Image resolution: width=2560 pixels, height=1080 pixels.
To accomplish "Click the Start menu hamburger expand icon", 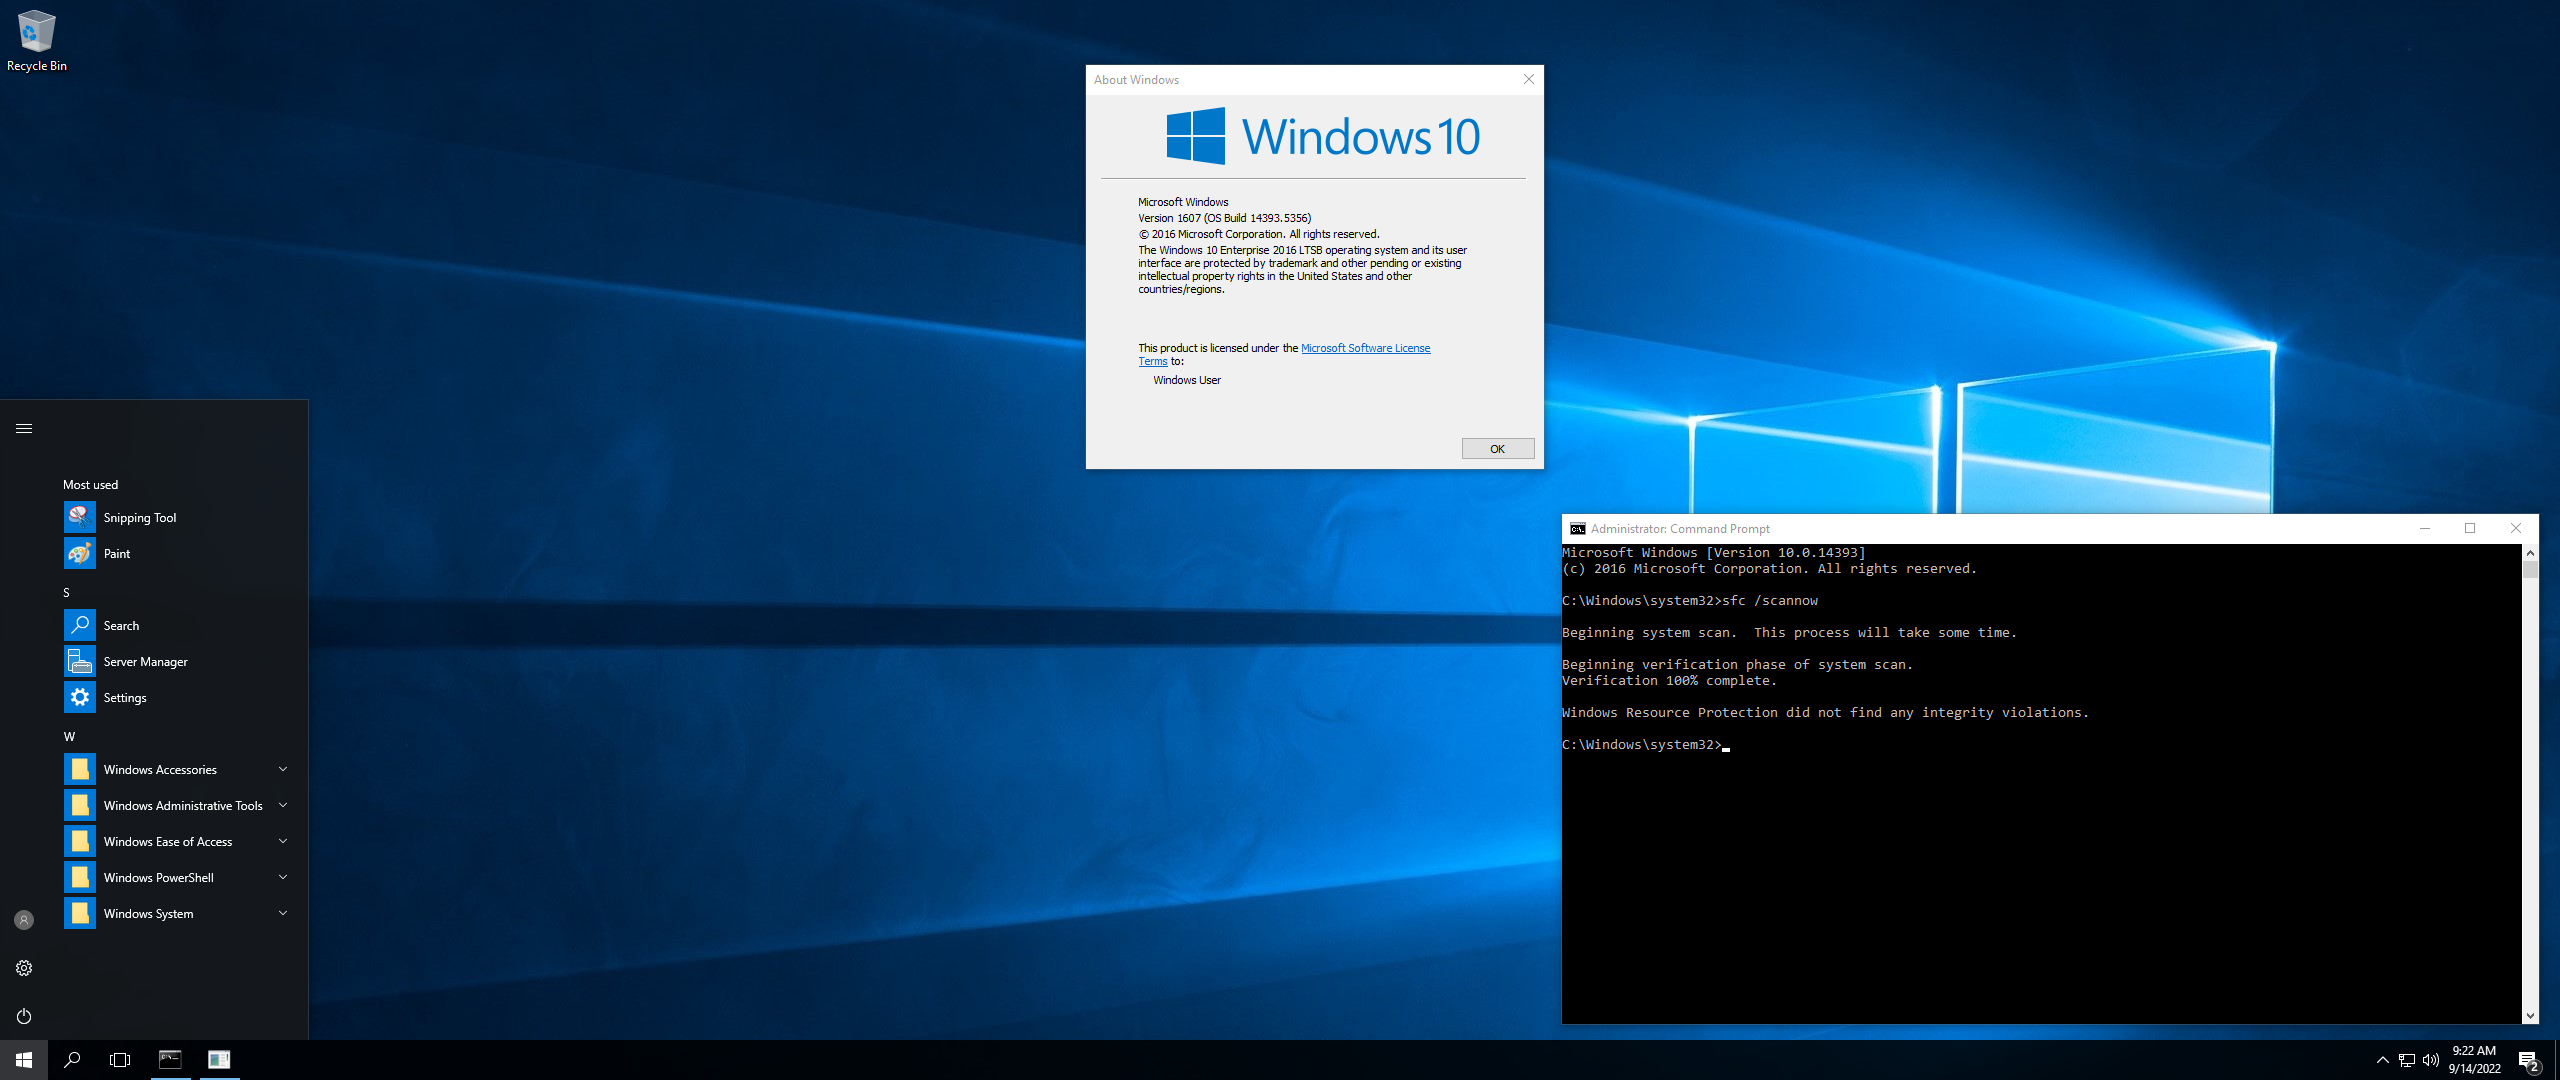I will pos(24,428).
